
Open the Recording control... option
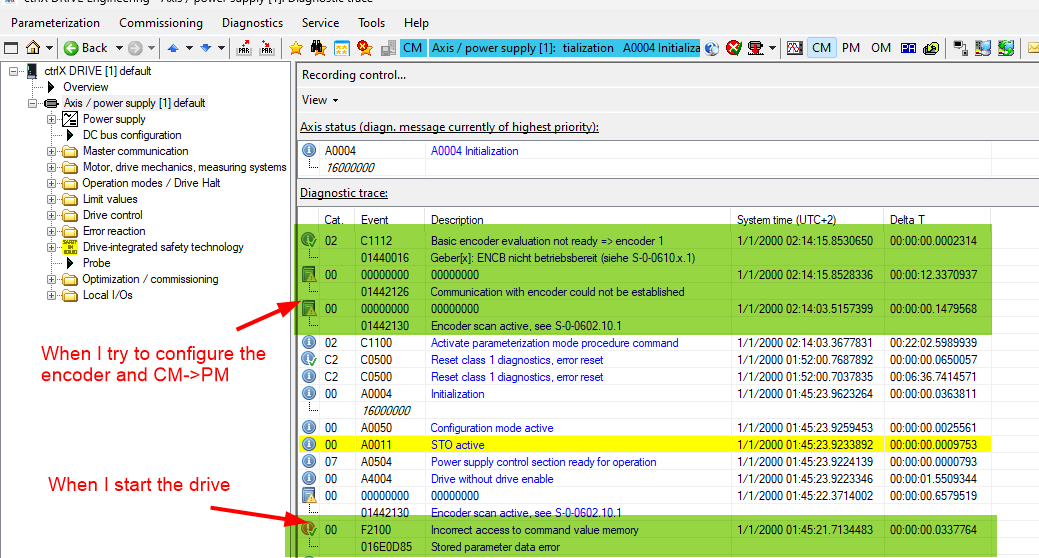(354, 75)
